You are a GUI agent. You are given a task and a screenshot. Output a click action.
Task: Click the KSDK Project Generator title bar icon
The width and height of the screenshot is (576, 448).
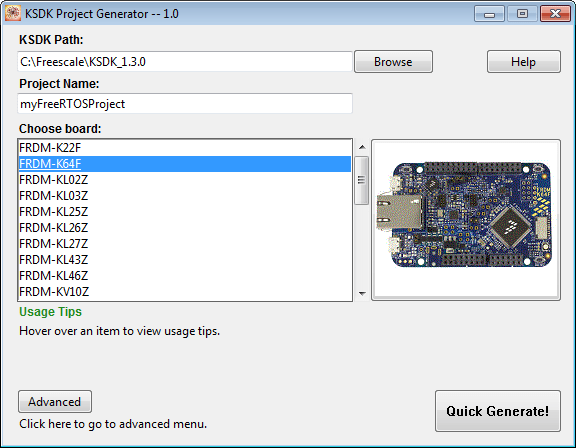point(13,14)
